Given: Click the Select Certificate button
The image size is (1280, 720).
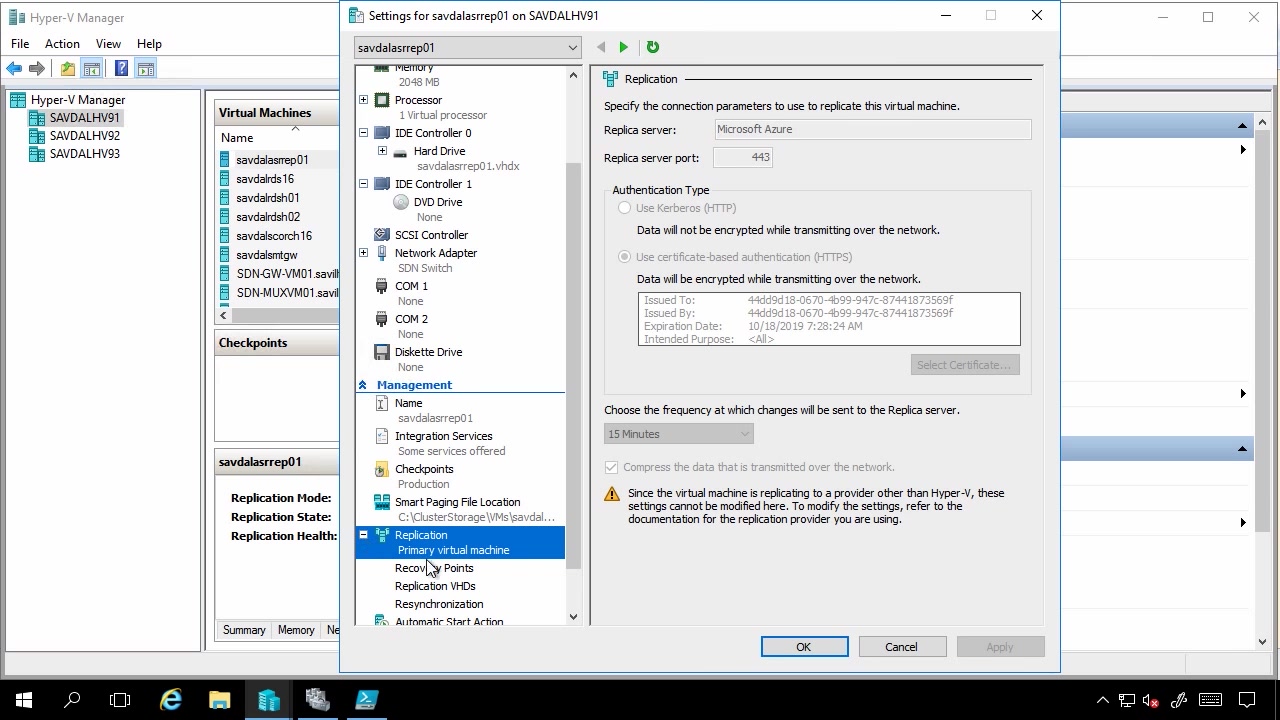Looking at the screenshot, I should [x=965, y=365].
